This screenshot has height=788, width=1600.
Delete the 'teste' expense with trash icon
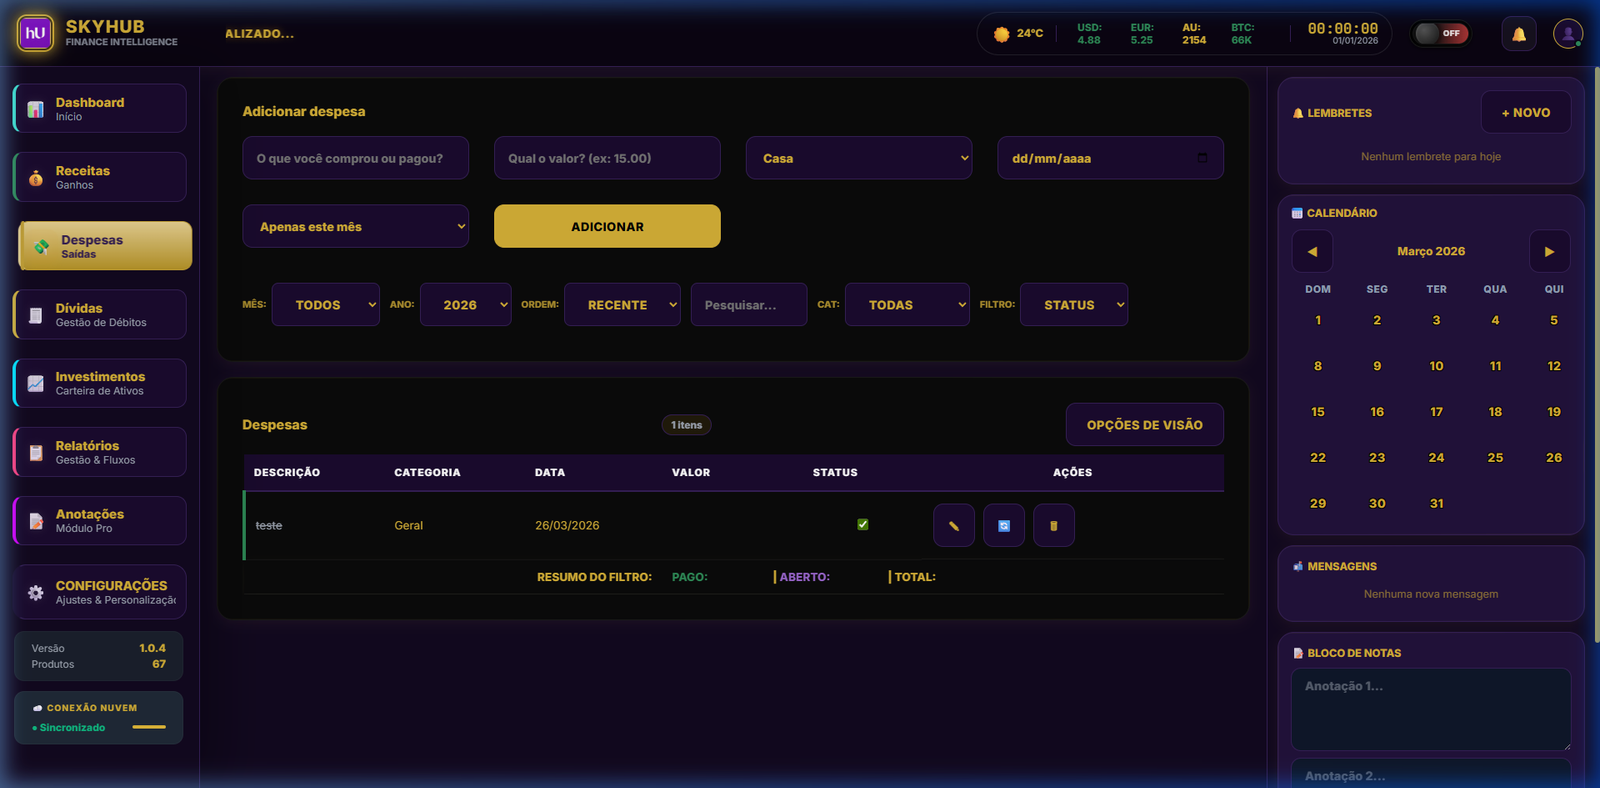pyautogui.click(x=1053, y=526)
